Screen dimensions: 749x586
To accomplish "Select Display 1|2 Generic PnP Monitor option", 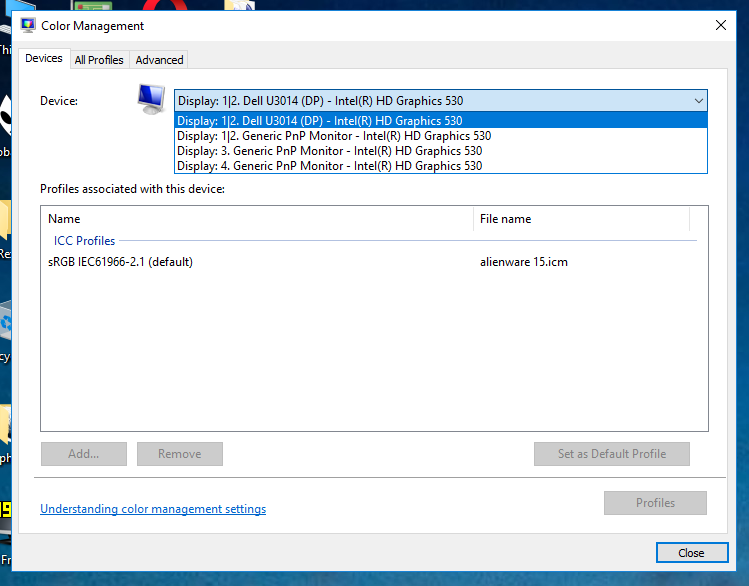I will click(x=441, y=136).
